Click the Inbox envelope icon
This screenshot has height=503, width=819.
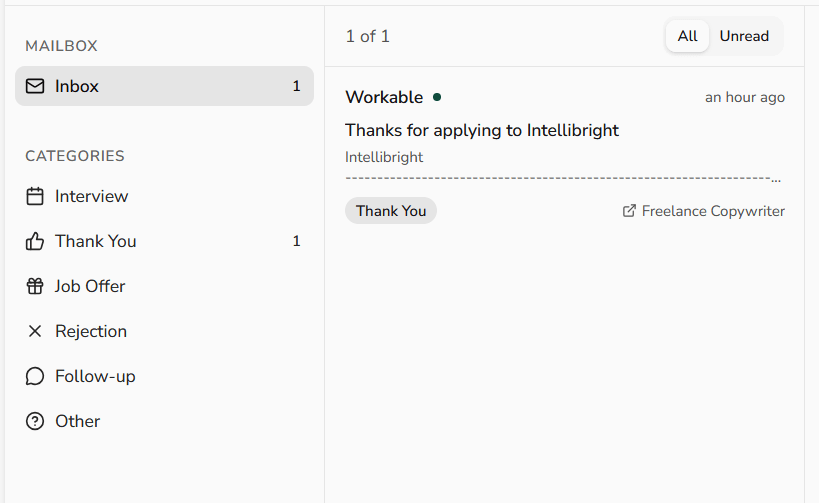(x=35, y=86)
